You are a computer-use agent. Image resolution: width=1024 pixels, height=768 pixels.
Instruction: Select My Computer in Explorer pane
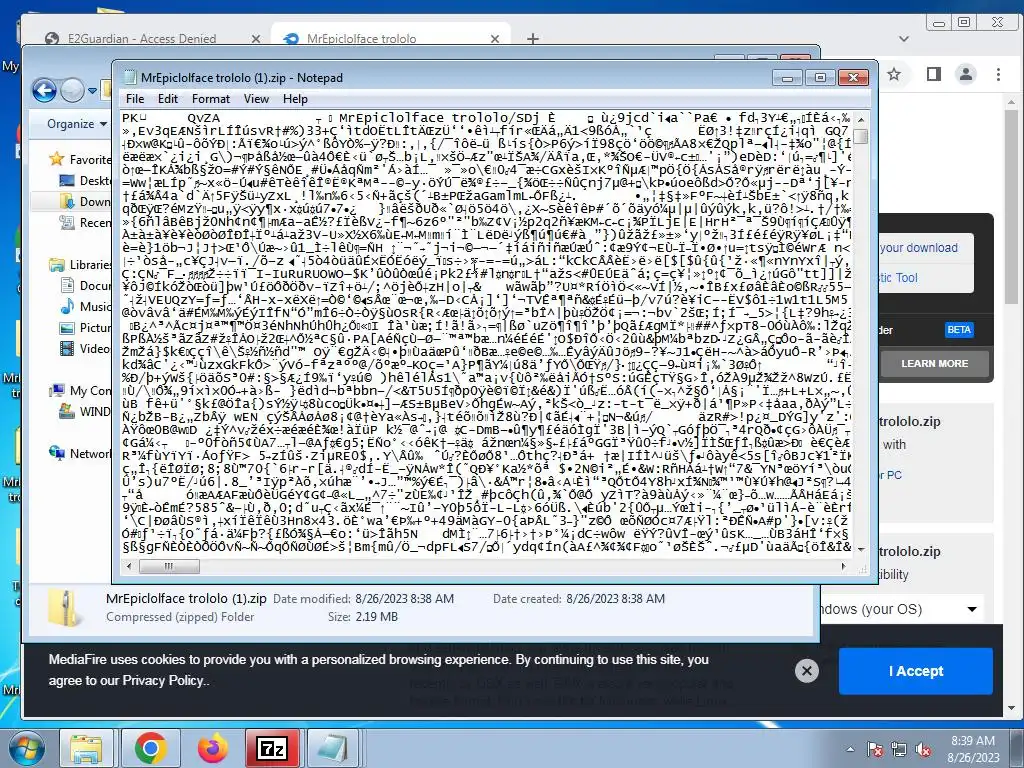(x=81, y=391)
